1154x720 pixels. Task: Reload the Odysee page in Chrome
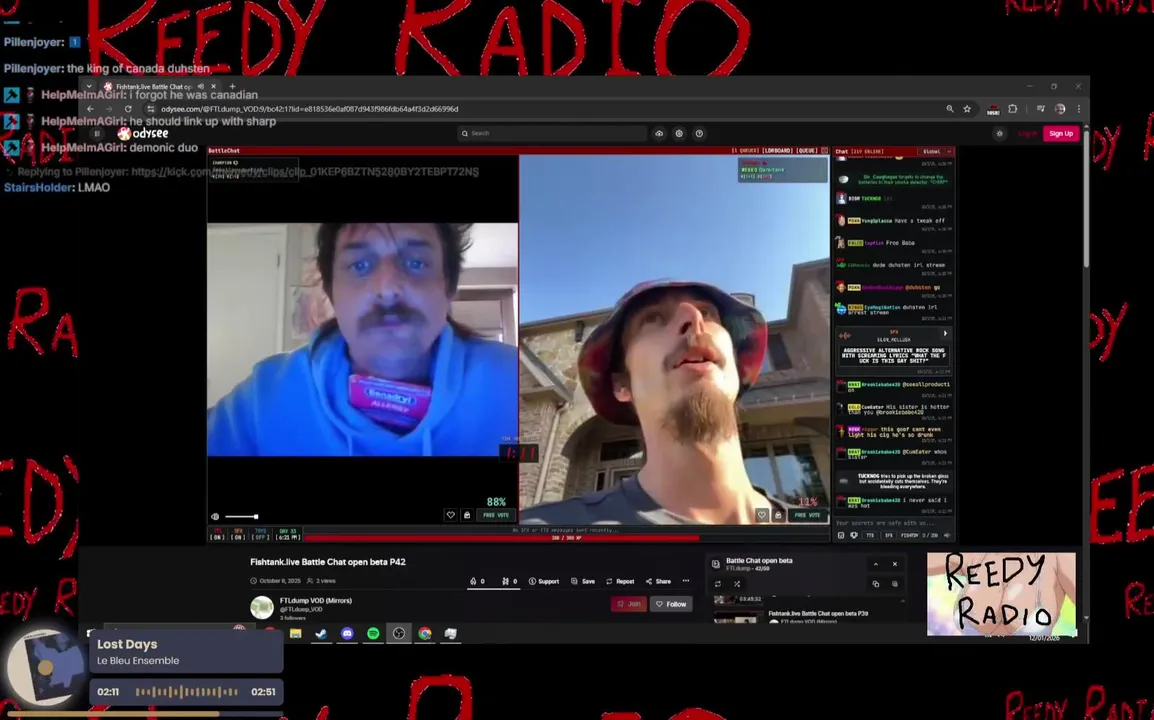click(x=128, y=109)
